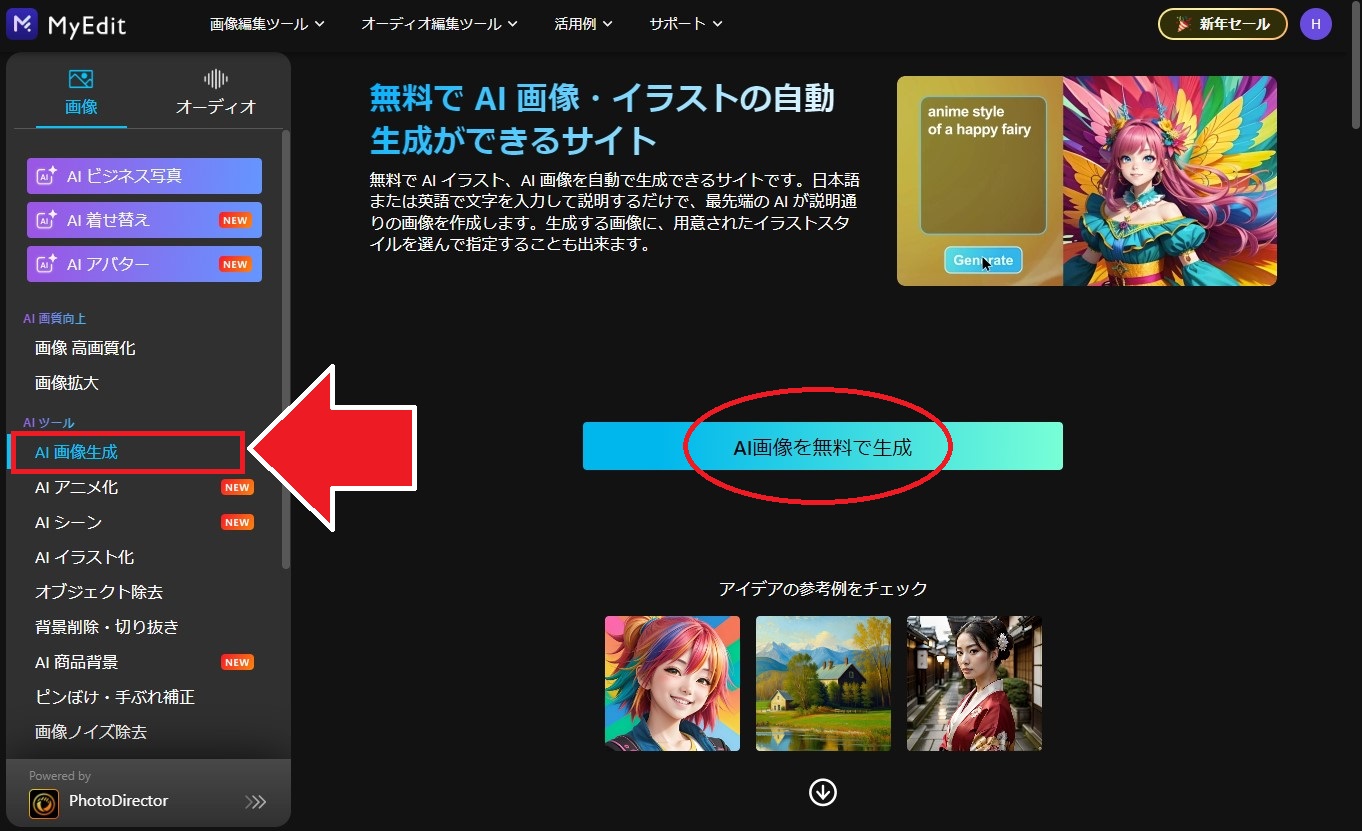Screen dimensions: 1362x831
Task: Click the アイデアの参考例をチェック text
Action: (823, 588)
